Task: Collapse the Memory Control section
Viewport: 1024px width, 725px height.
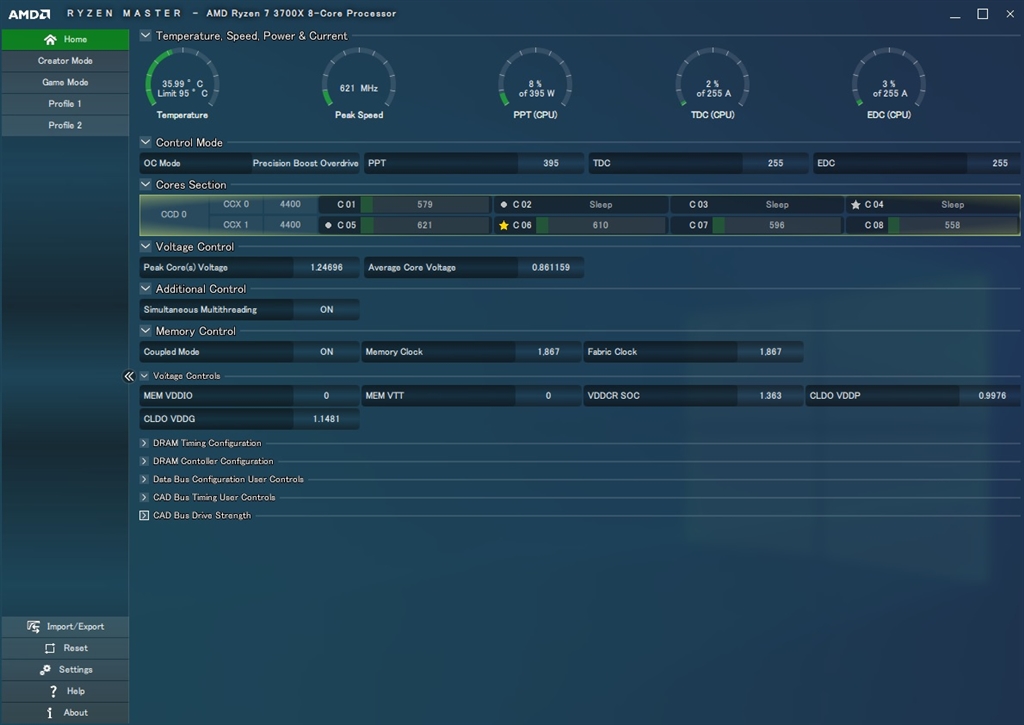Action: pos(145,330)
